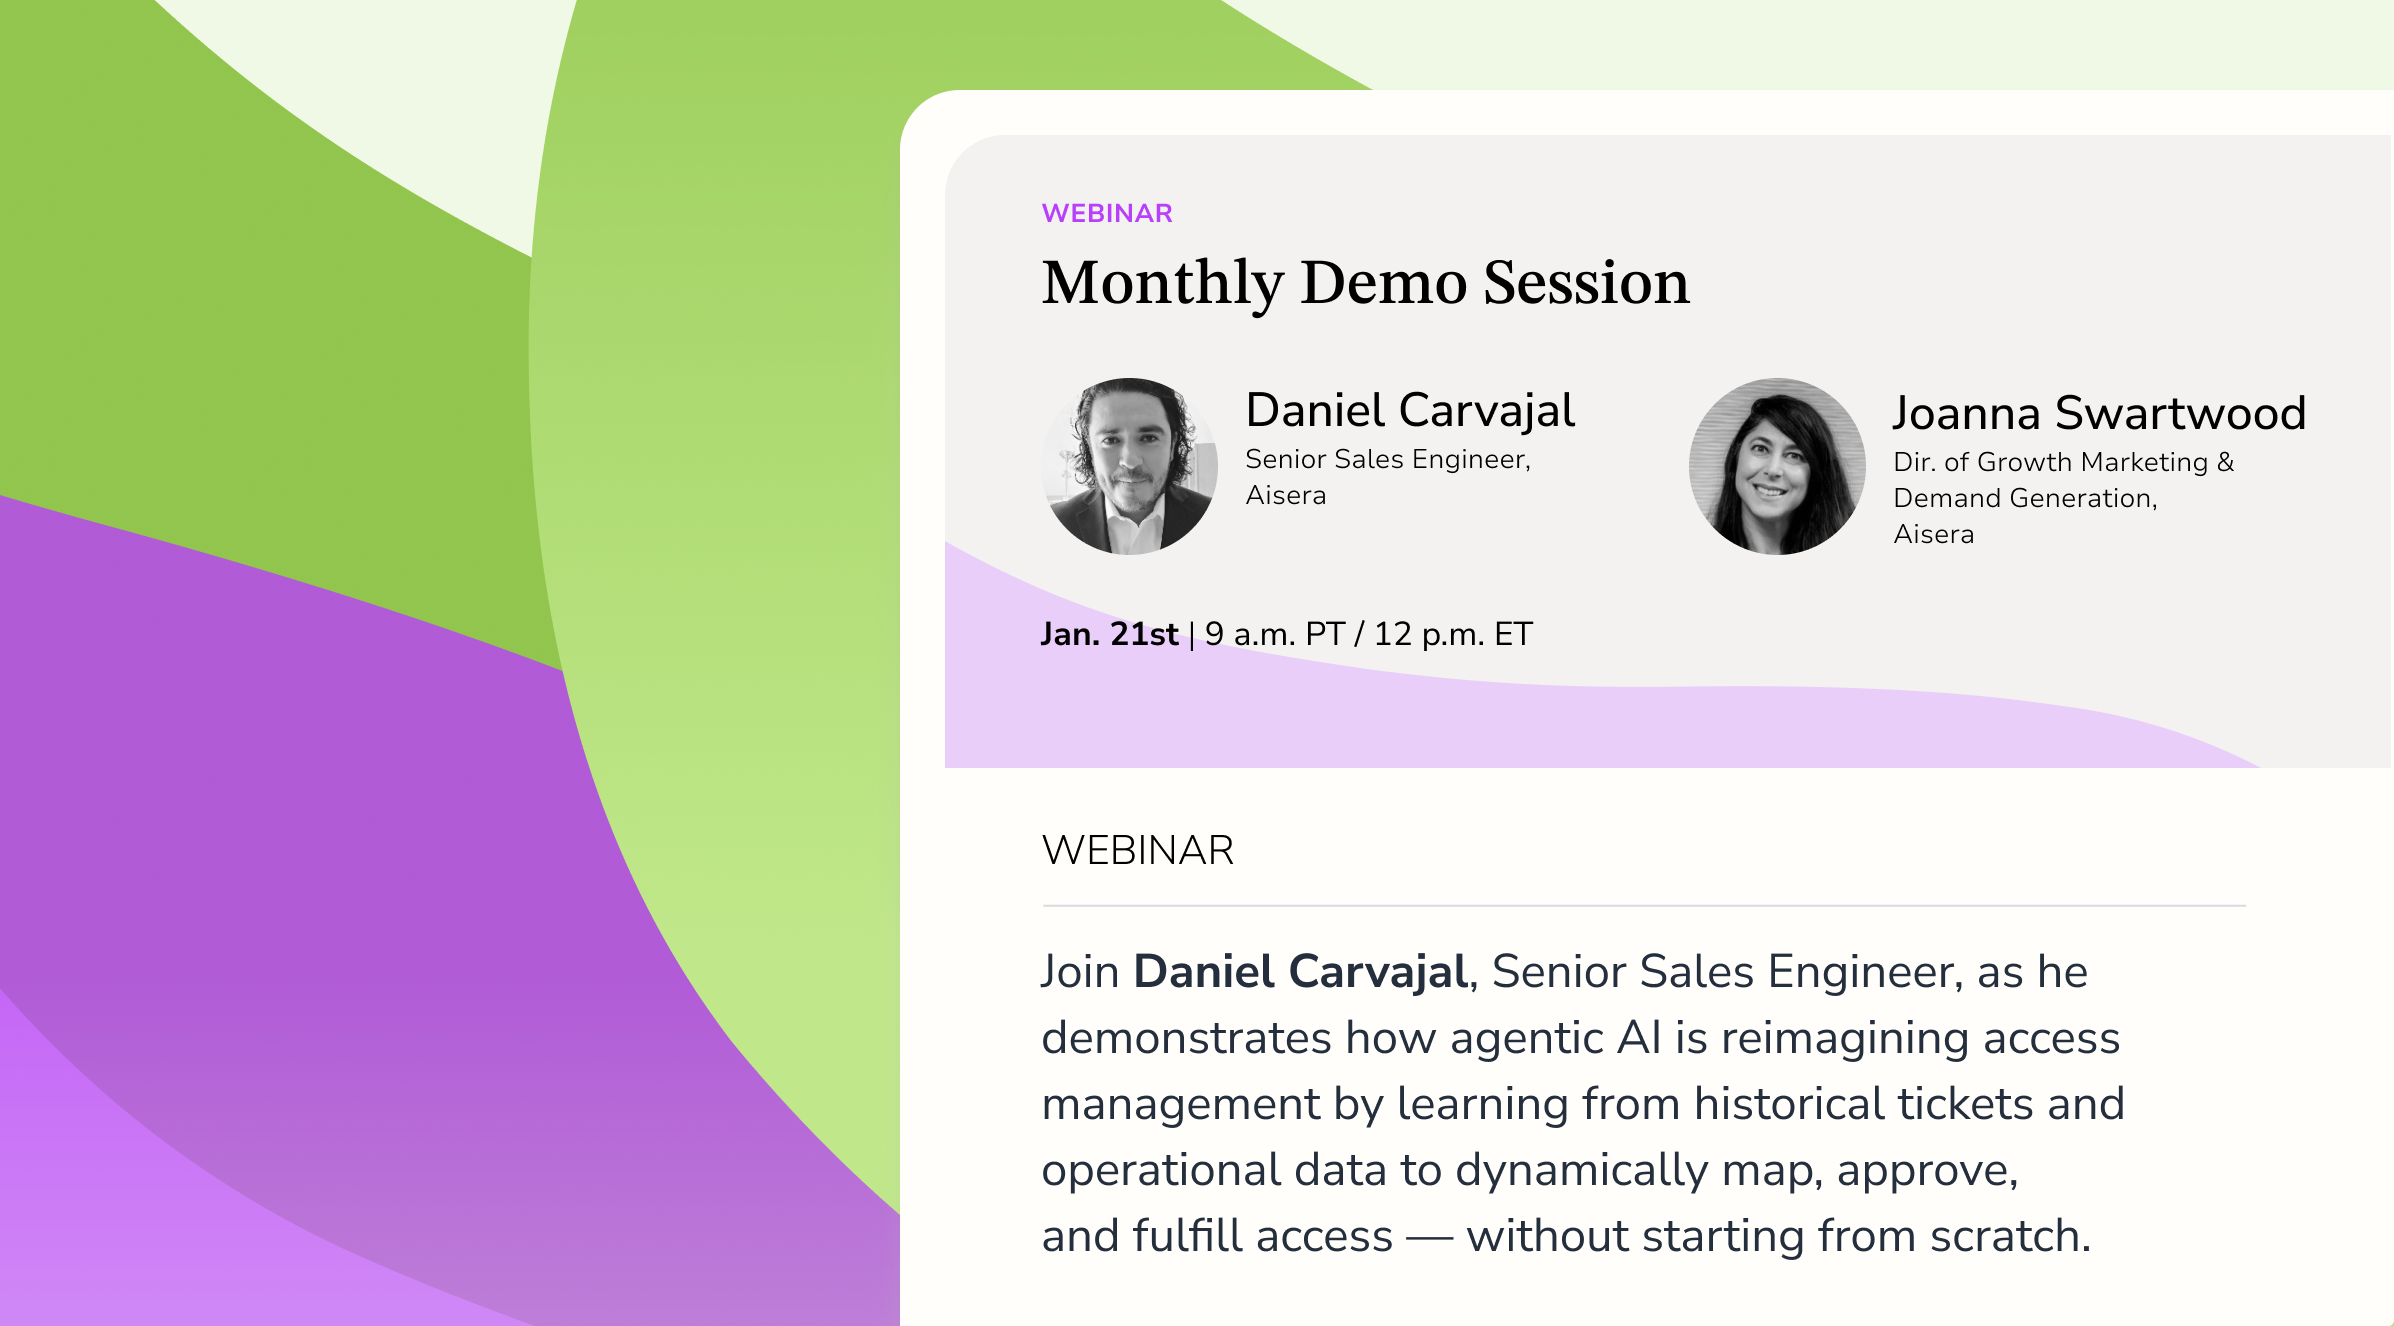This screenshot has width=2394, height=1326.
Task: Click the black WEBINAR section heading
Action: 1137,850
